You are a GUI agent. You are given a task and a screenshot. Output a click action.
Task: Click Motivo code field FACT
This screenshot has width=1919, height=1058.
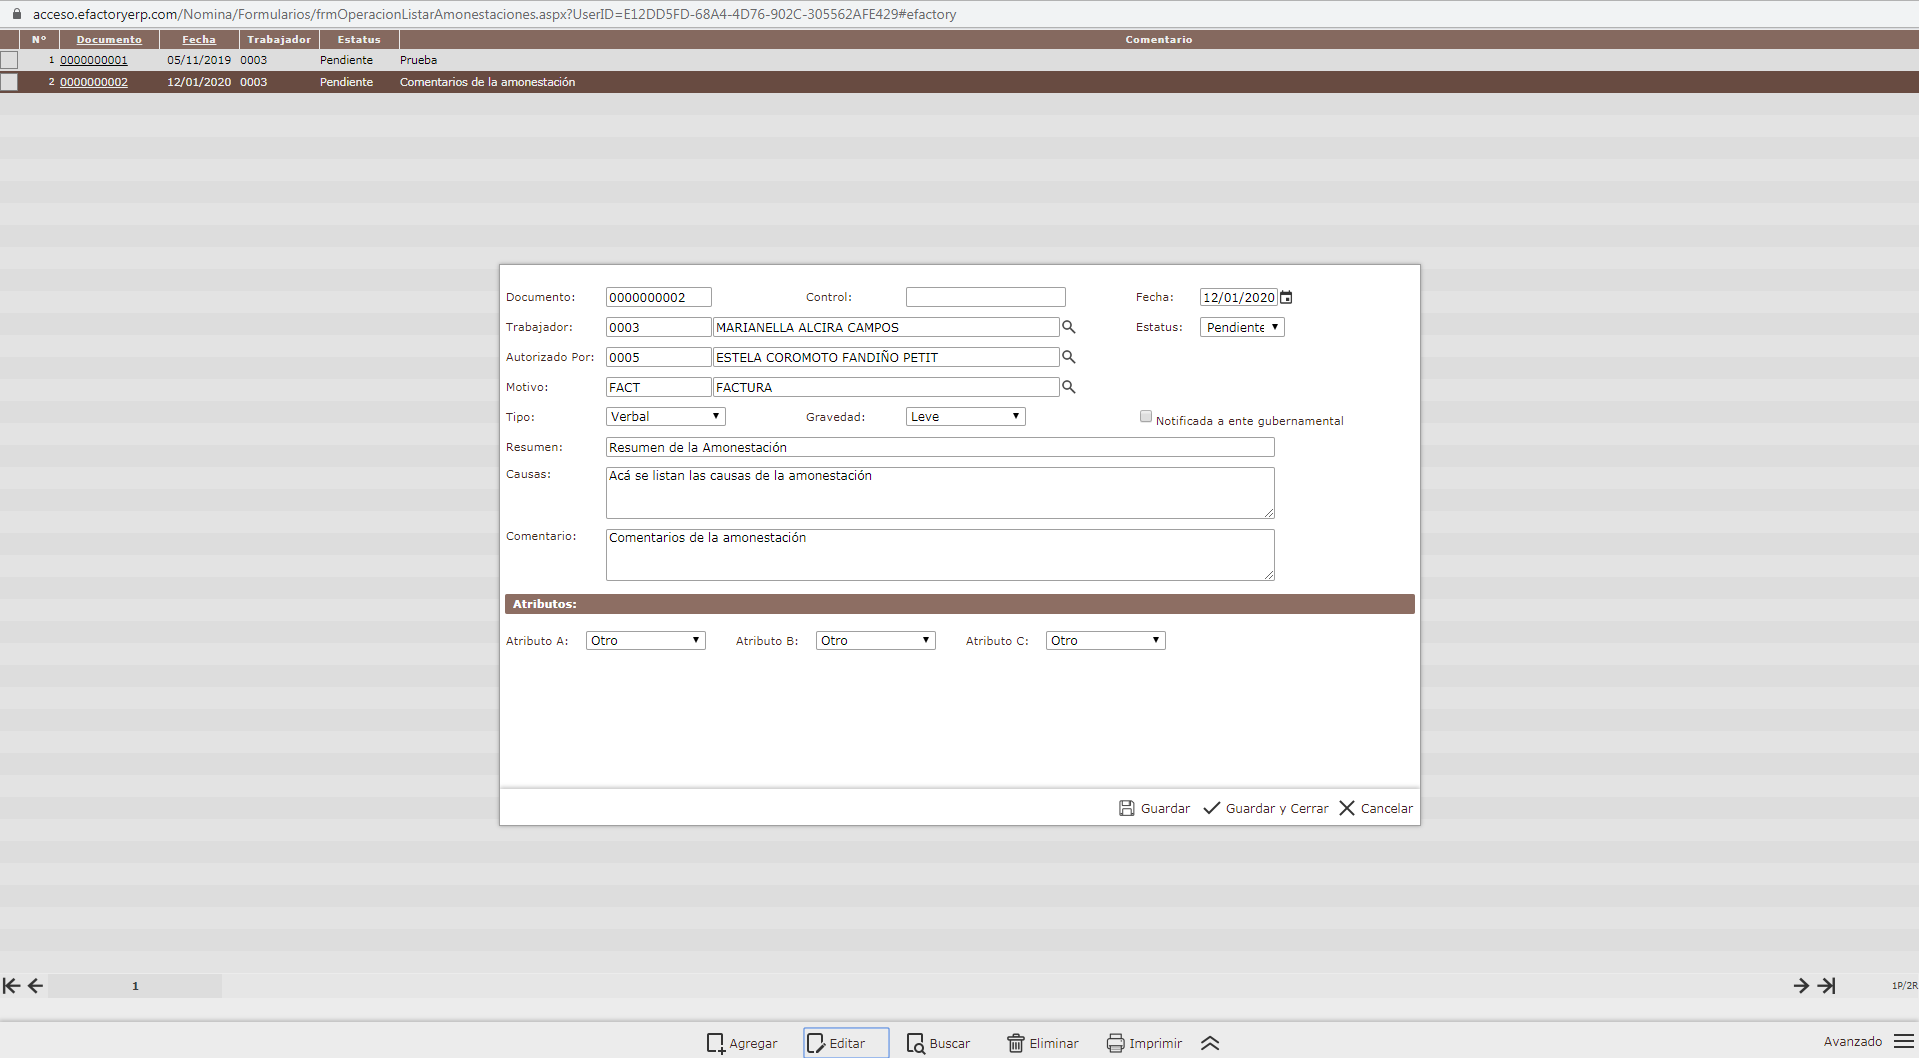[x=659, y=387]
